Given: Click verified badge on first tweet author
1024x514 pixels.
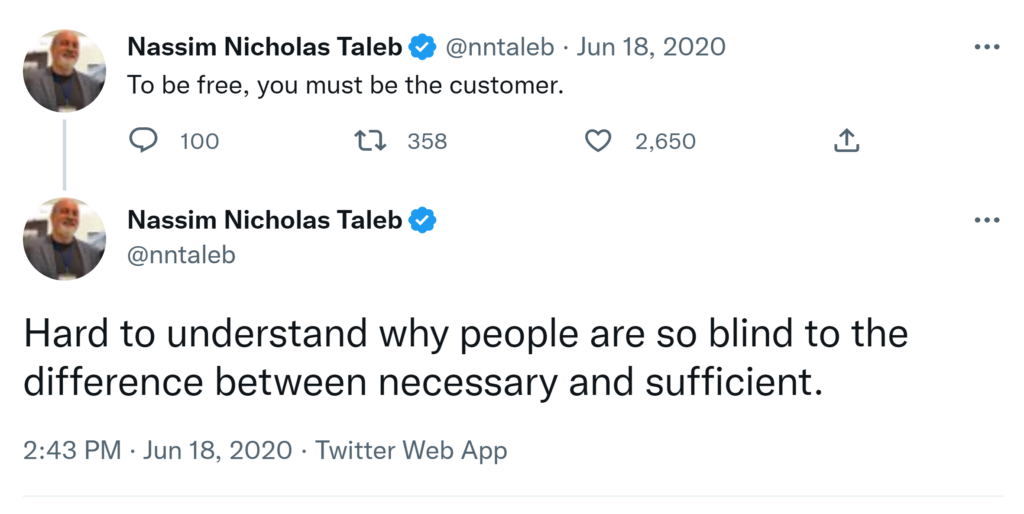Looking at the screenshot, I should pos(423,47).
